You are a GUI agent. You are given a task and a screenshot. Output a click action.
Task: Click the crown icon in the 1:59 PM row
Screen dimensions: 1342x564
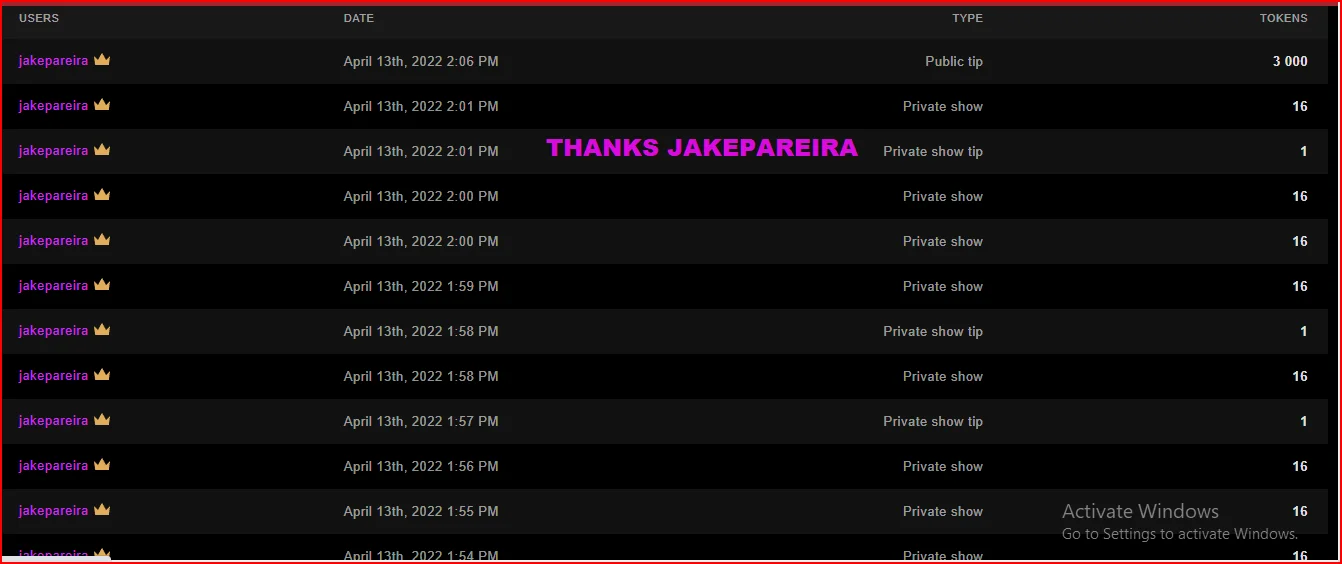point(102,285)
